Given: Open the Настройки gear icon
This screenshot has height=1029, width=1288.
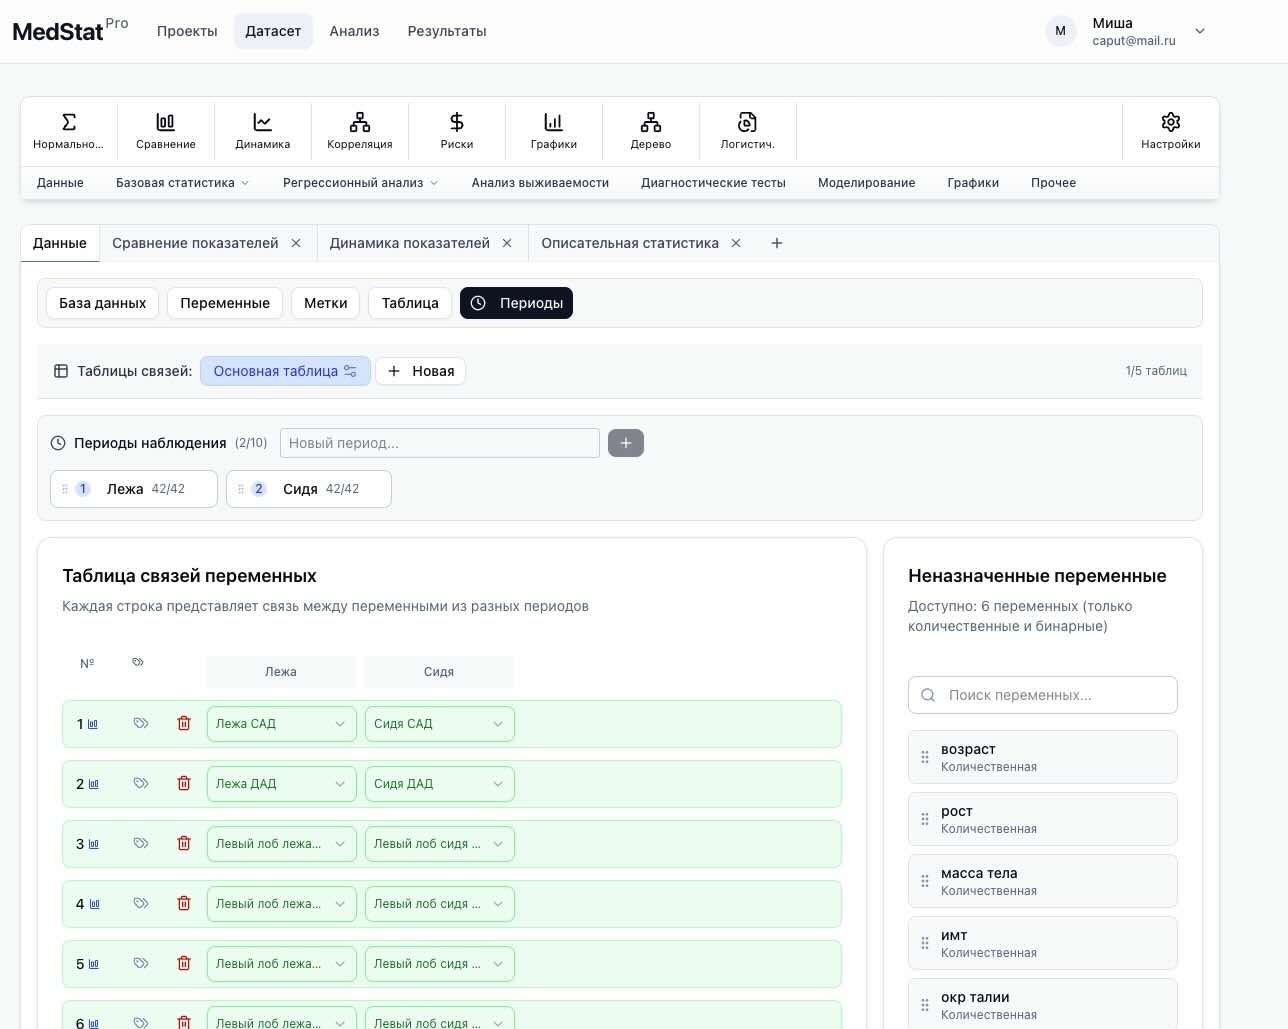Looking at the screenshot, I should pyautogui.click(x=1170, y=130).
